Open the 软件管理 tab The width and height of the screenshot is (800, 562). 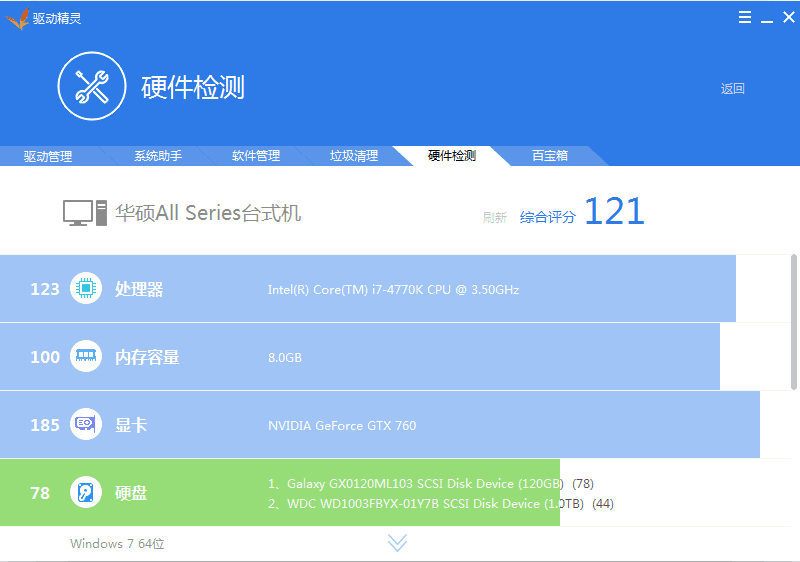tap(256, 156)
